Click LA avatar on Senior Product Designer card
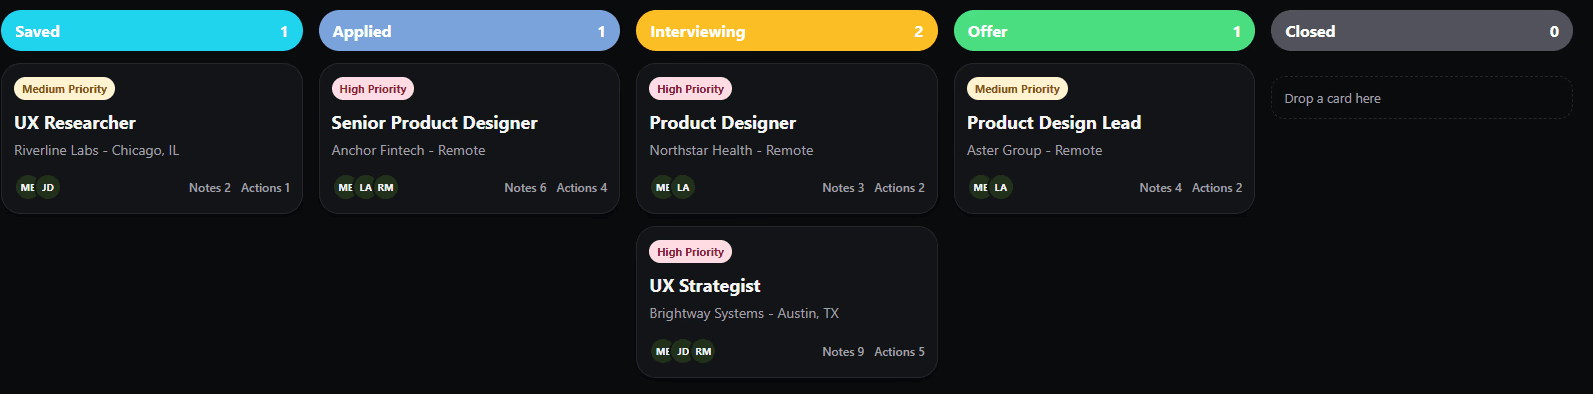The width and height of the screenshot is (1593, 394). tap(366, 187)
